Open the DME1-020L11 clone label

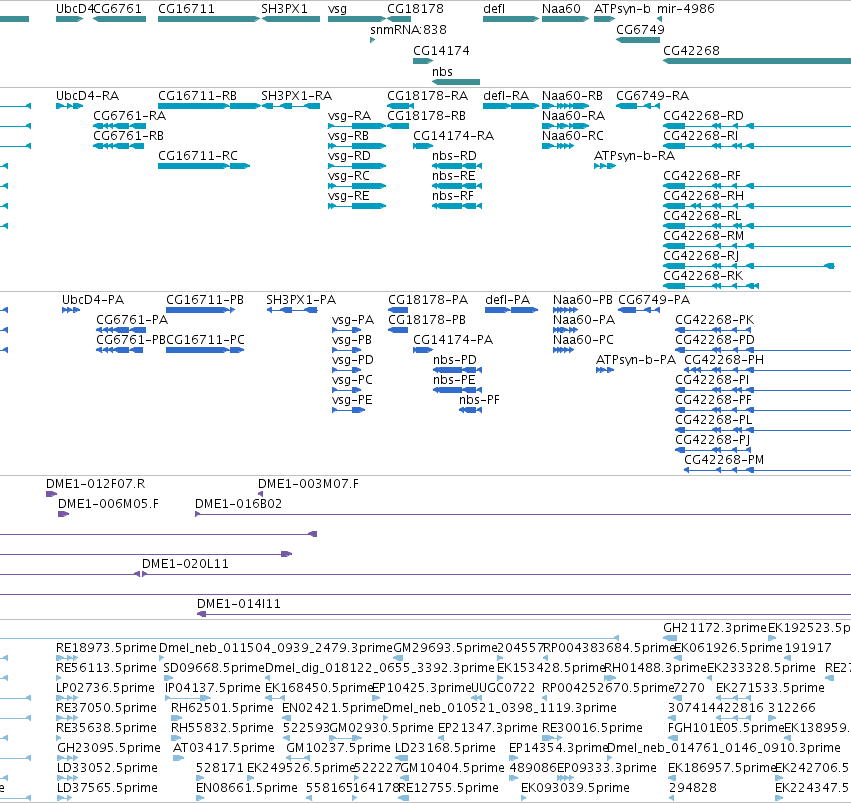(185, 564)
